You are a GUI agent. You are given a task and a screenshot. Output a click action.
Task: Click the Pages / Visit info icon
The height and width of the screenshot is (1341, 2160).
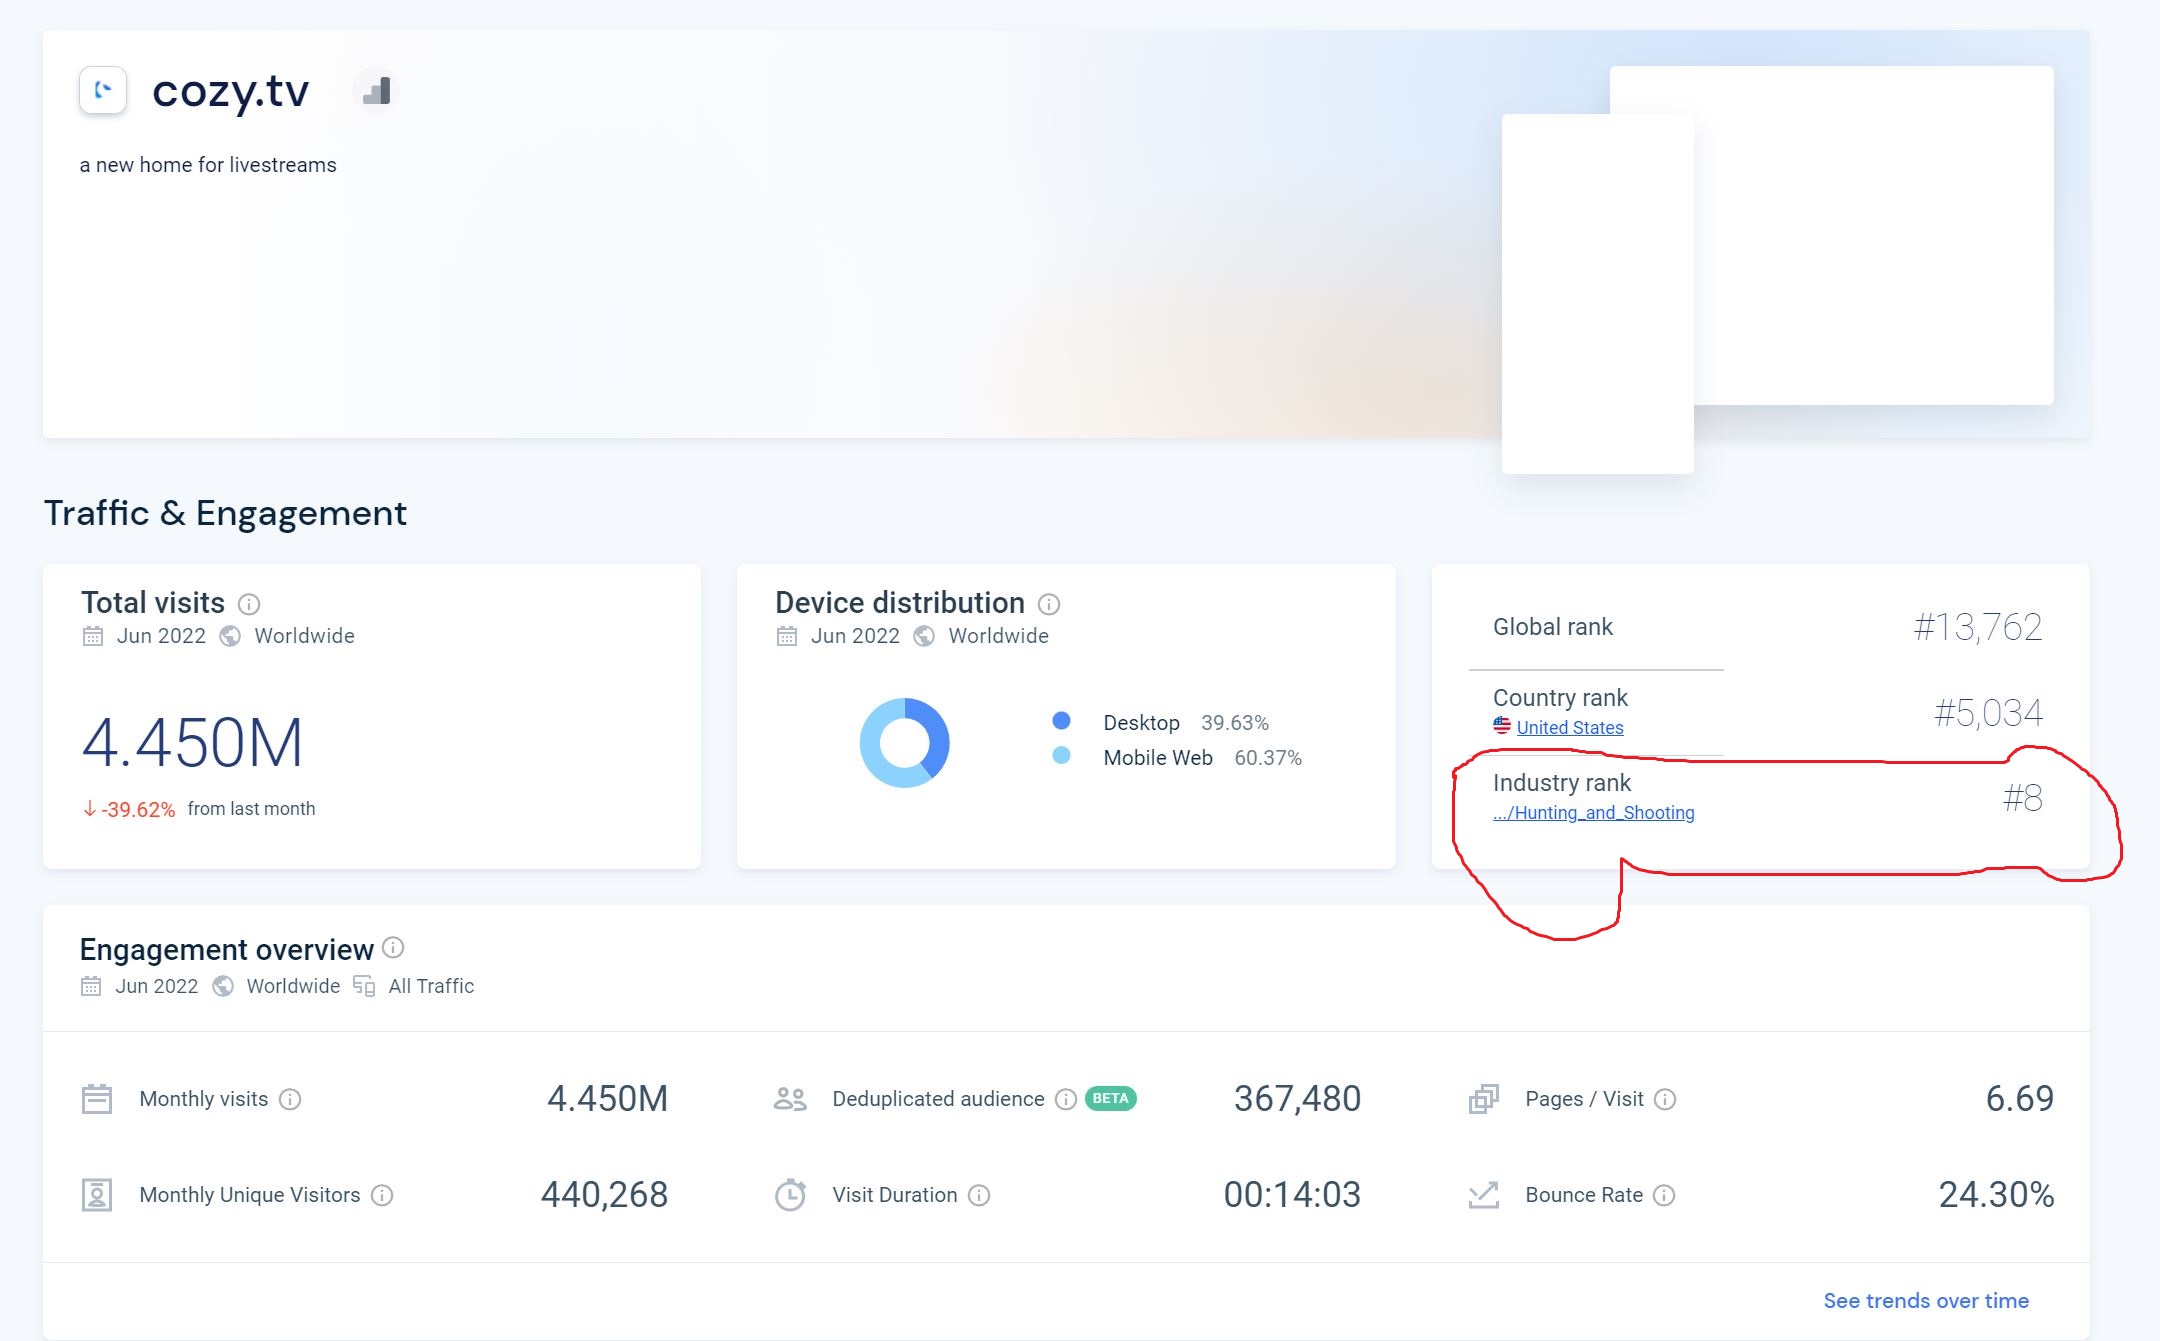coord(1665,1100)
